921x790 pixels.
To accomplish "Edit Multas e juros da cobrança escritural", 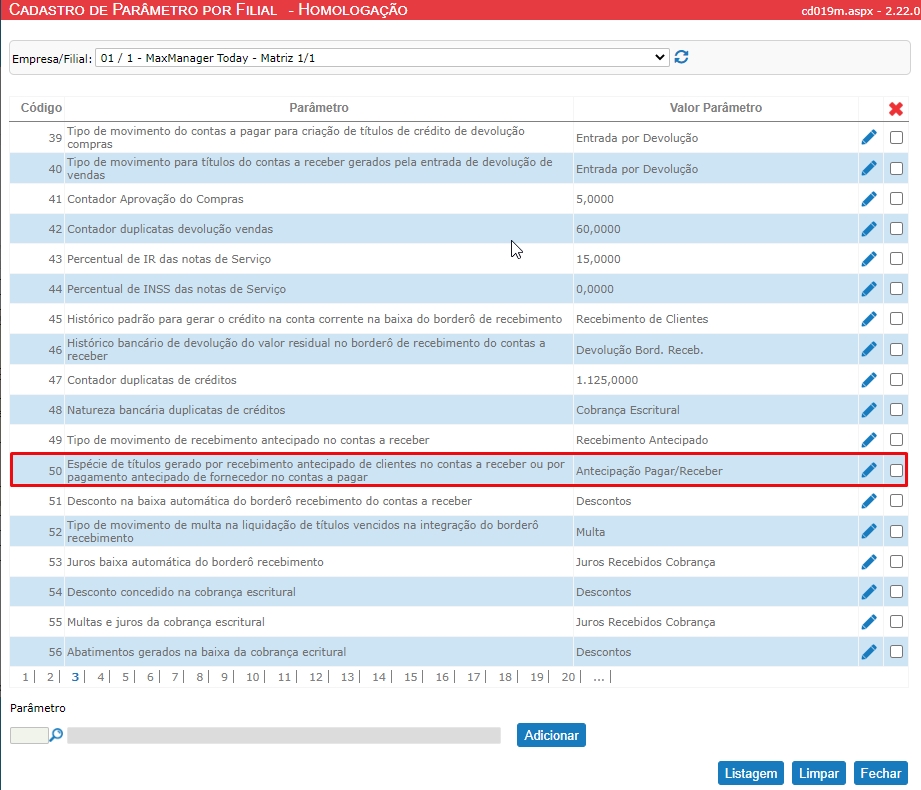I will (x=869, y=622).
